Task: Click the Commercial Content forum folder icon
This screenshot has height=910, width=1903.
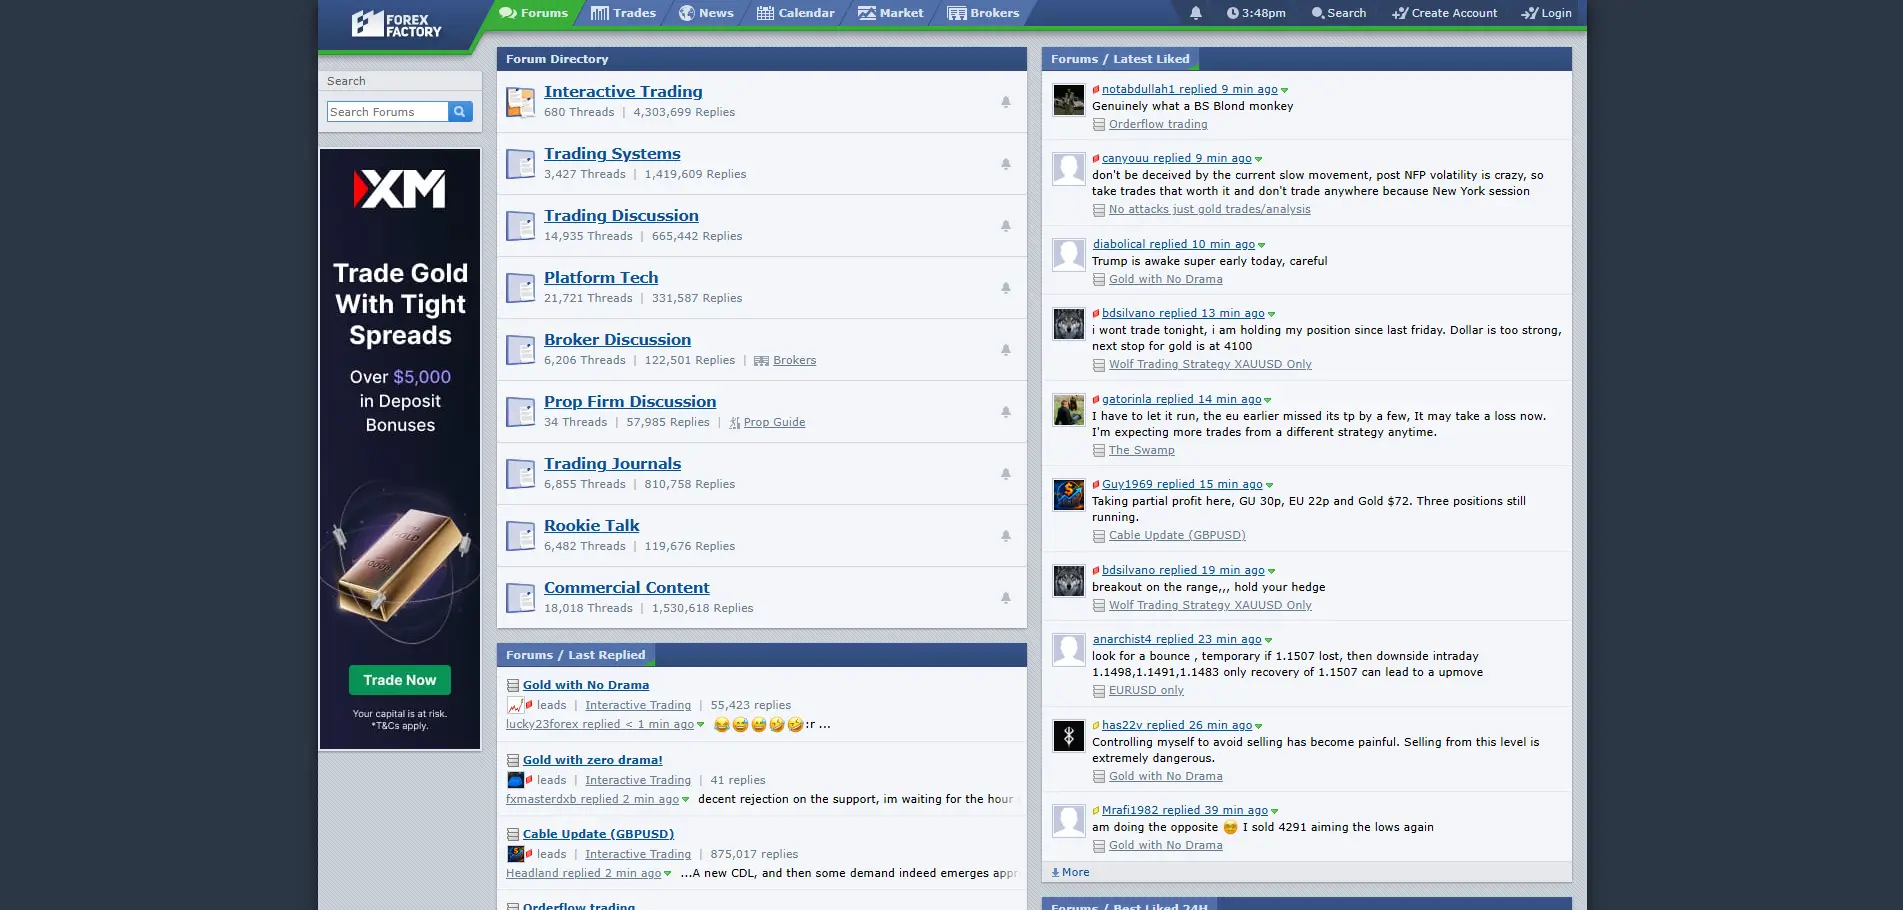Action: coord(520,598)
